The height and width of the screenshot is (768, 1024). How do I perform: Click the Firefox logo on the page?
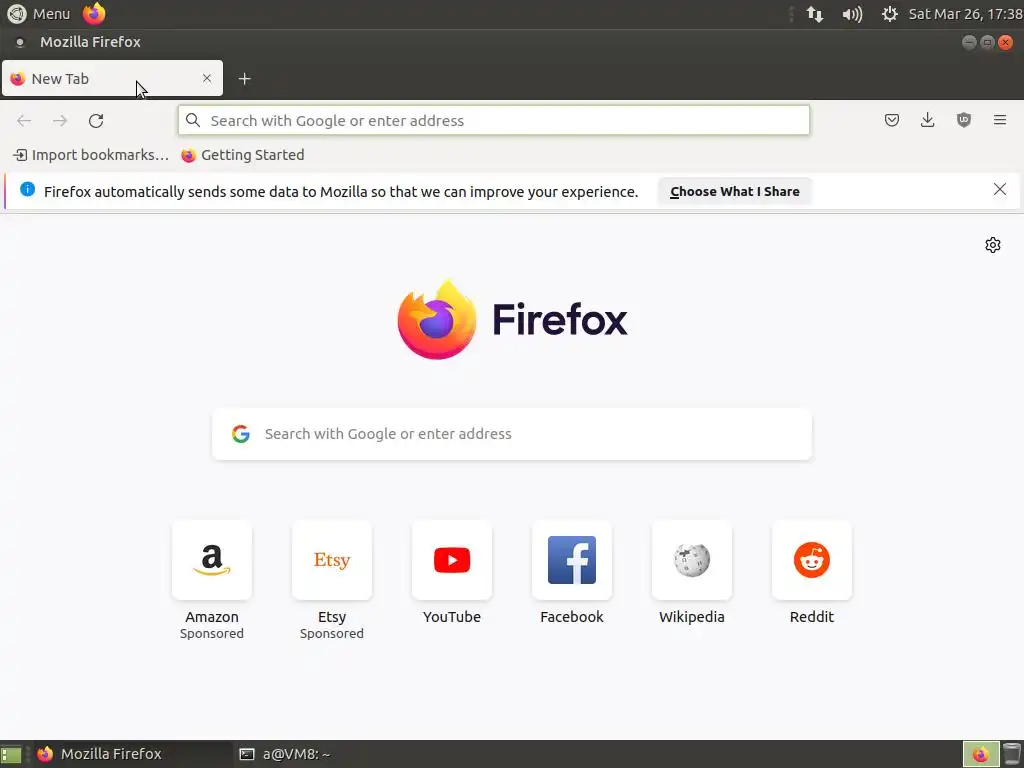(x=512, y=319)
